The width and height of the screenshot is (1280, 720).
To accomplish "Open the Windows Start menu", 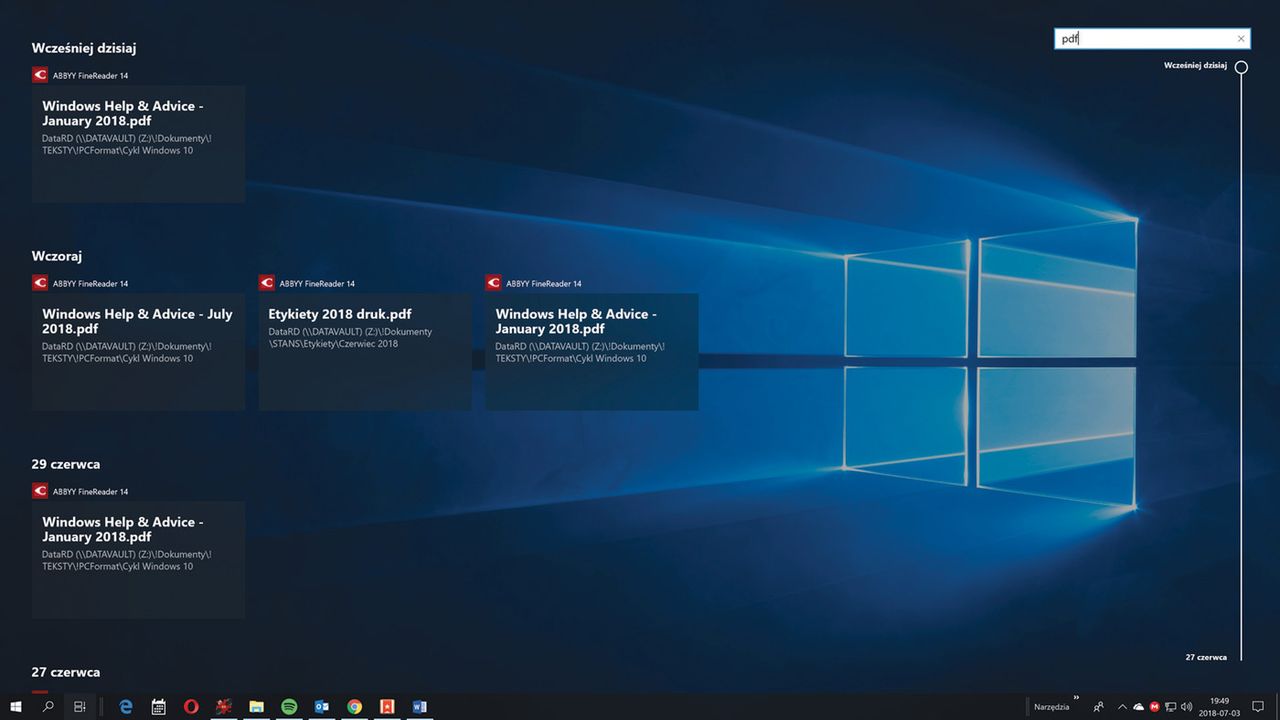I will 16,706.
